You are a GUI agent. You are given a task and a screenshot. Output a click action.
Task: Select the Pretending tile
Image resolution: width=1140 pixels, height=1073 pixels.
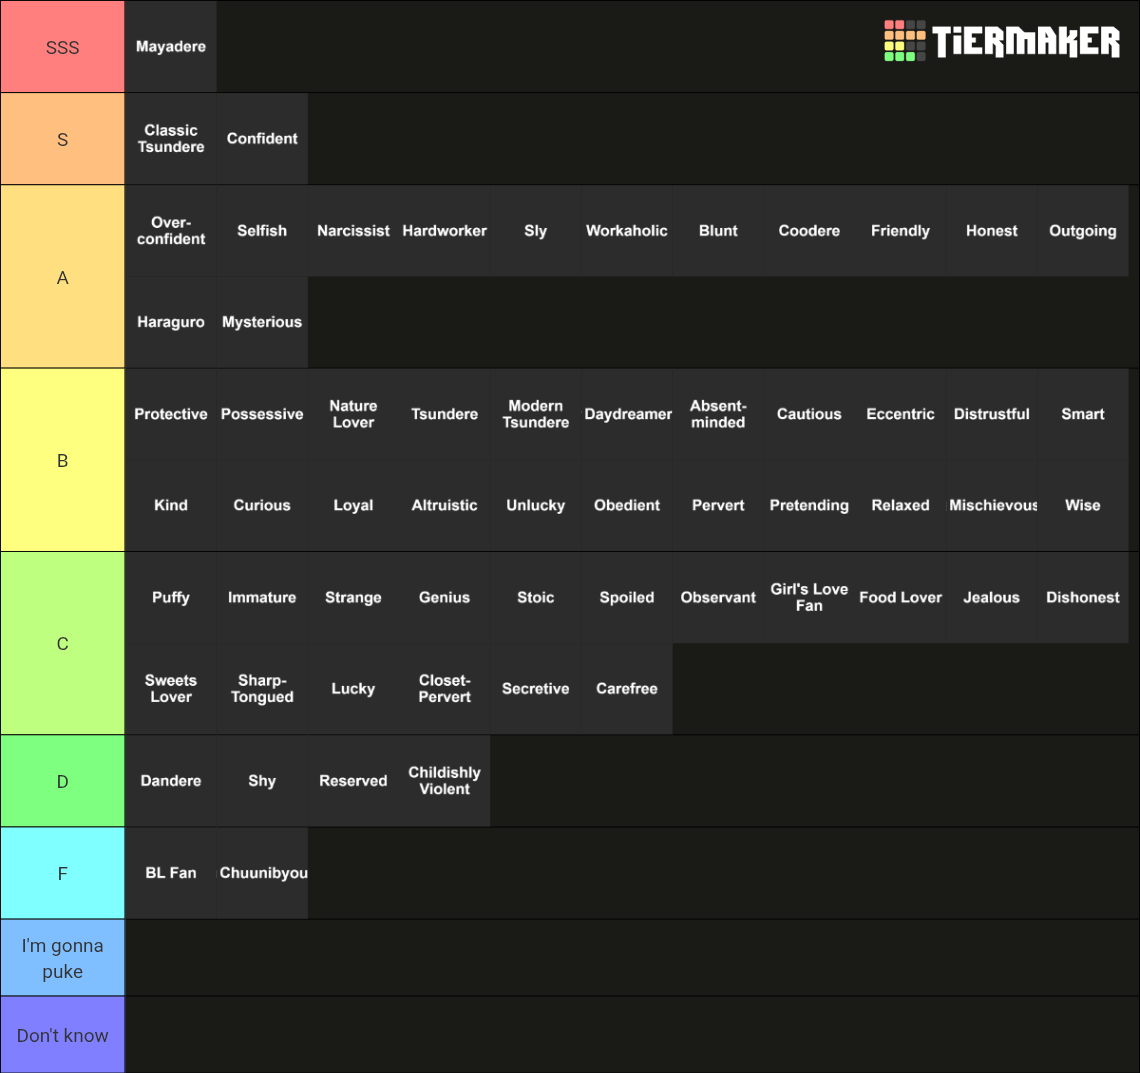[809, 505]
